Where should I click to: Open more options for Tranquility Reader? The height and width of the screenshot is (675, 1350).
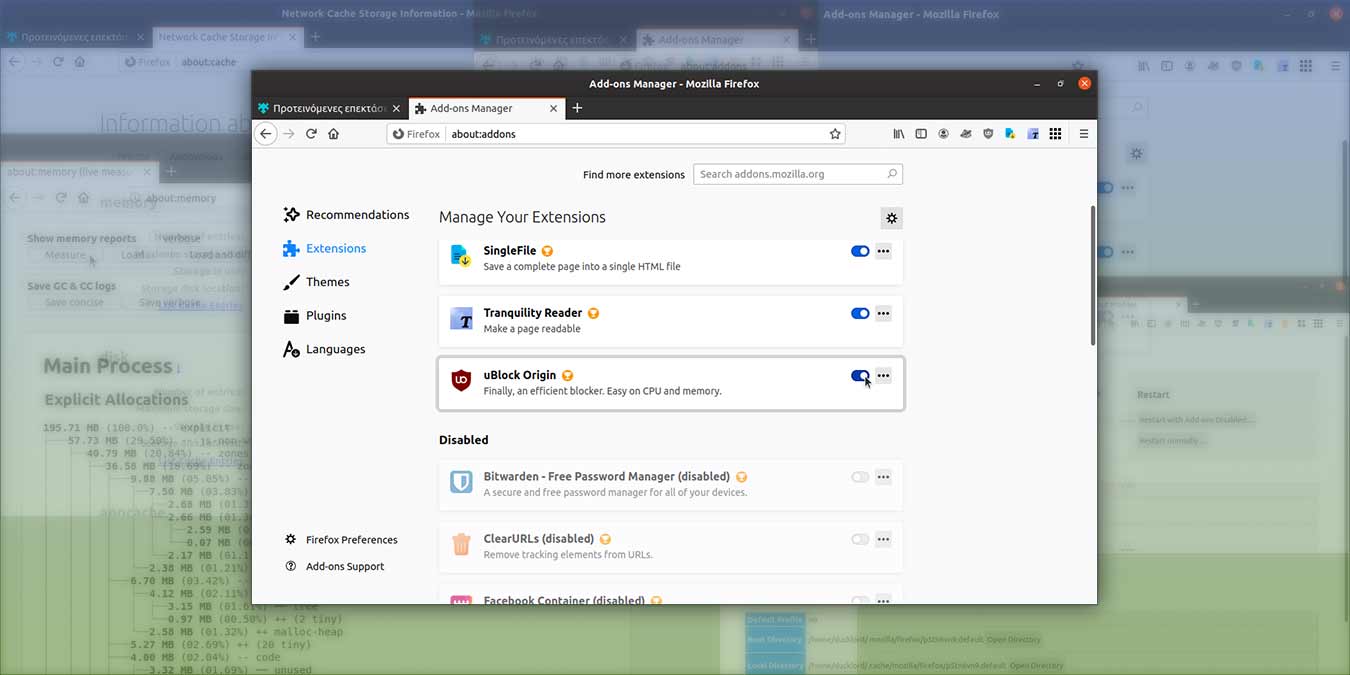point(883,313)
